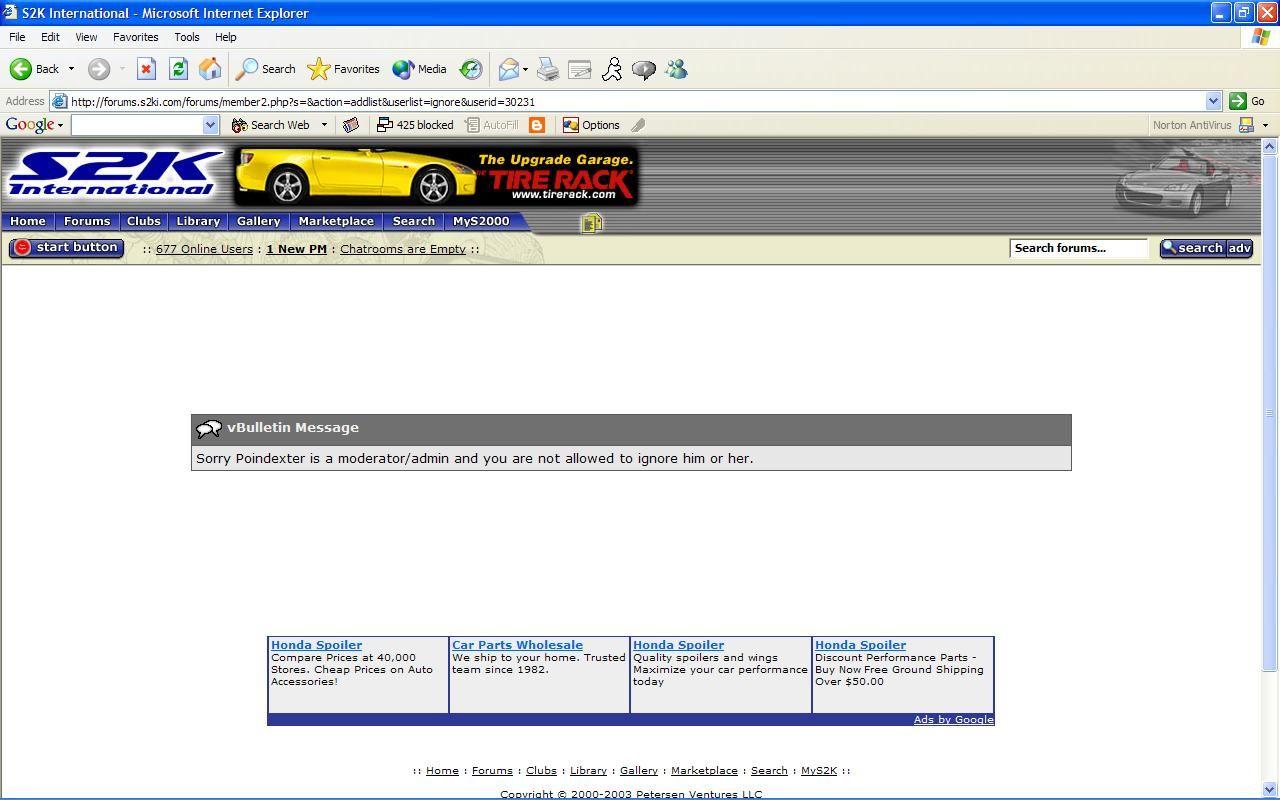Open the Google search box dropdown
This screenshot has height=800, width=1280.
pyautogui.click(x=210, y=125)
